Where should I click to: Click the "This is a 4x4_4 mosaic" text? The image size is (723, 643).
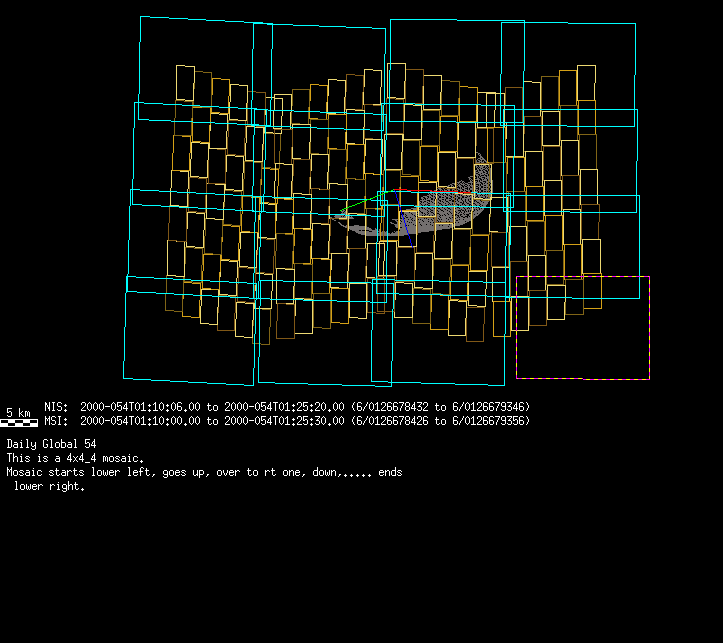click(x=75, y=457)
